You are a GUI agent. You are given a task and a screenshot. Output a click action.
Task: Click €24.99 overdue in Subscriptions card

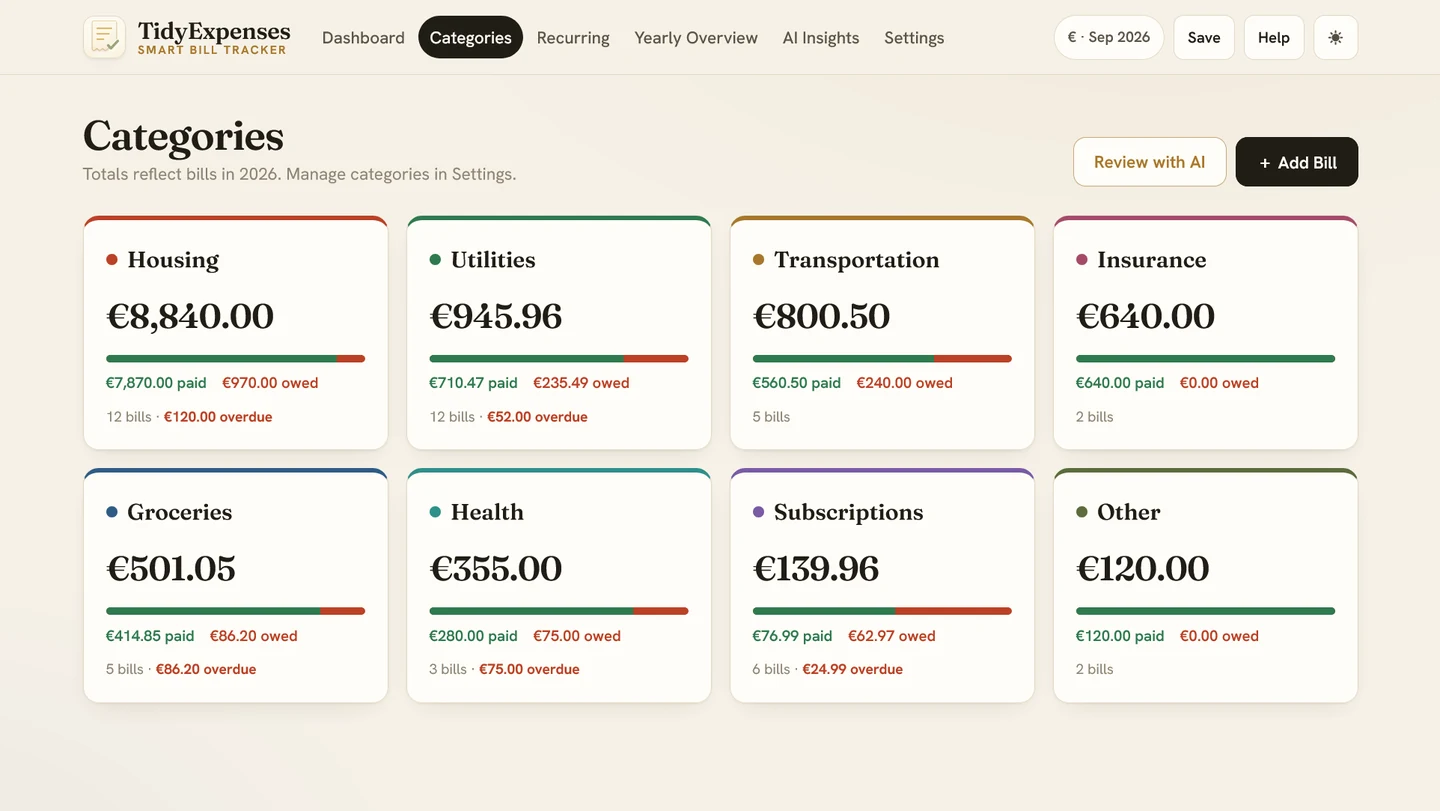click(852, 670)
